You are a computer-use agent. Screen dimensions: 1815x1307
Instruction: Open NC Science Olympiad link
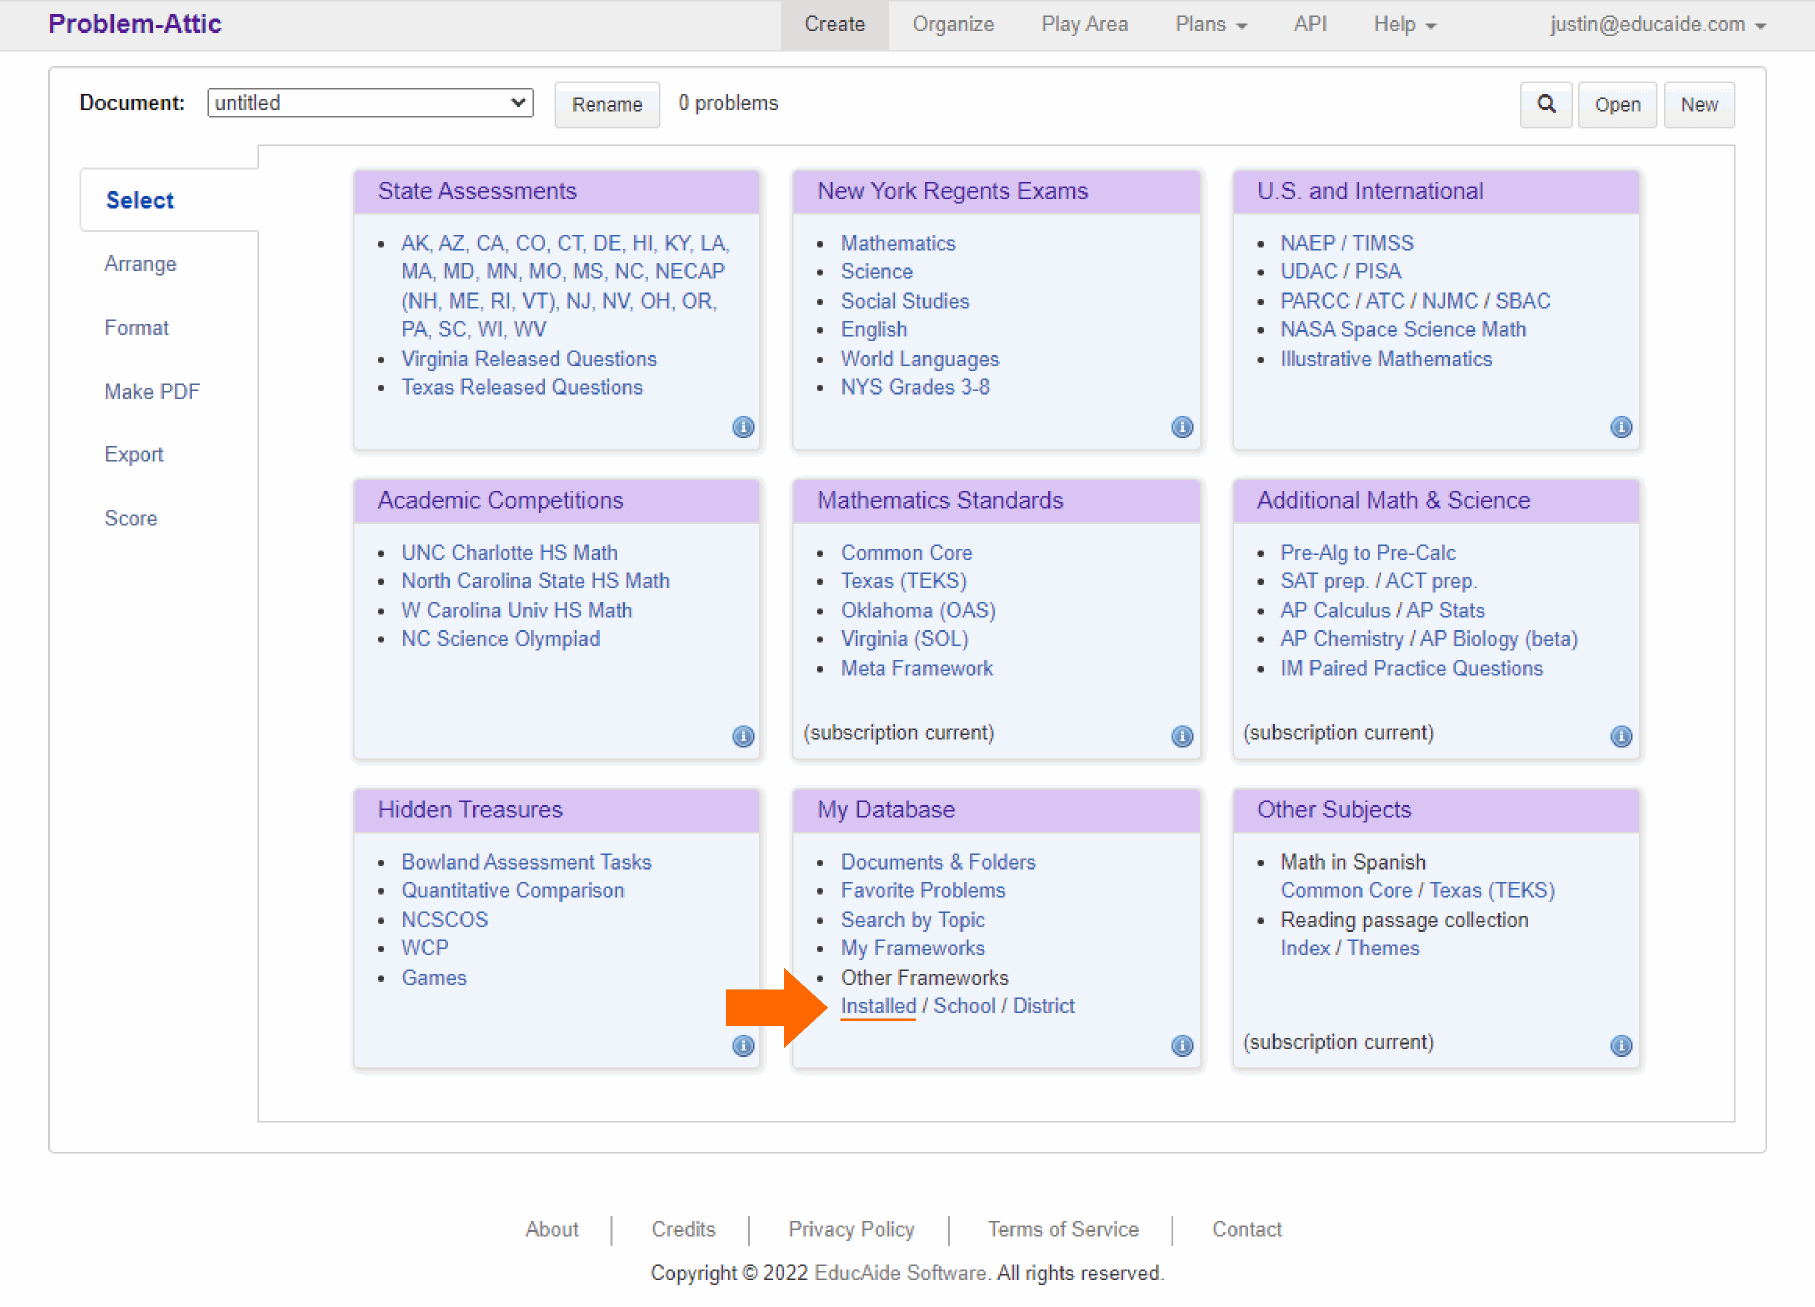[x=500, y=639]
